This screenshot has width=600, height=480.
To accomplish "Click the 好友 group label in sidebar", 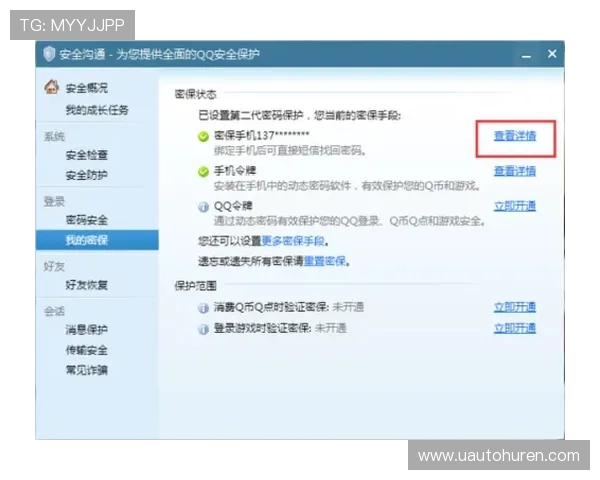I will 54,266.
